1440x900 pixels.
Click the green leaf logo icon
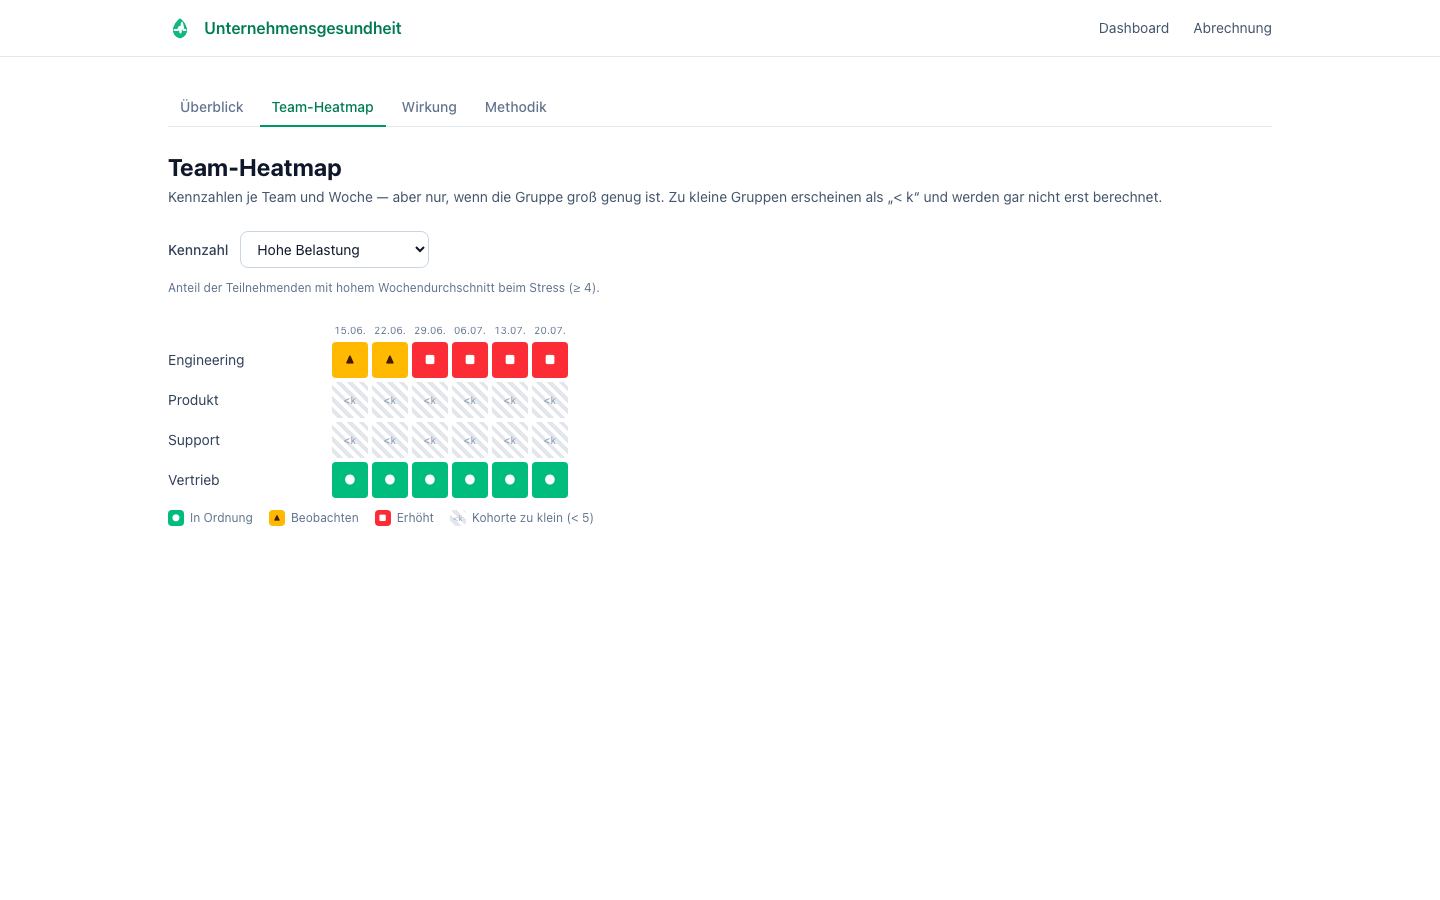180,28
